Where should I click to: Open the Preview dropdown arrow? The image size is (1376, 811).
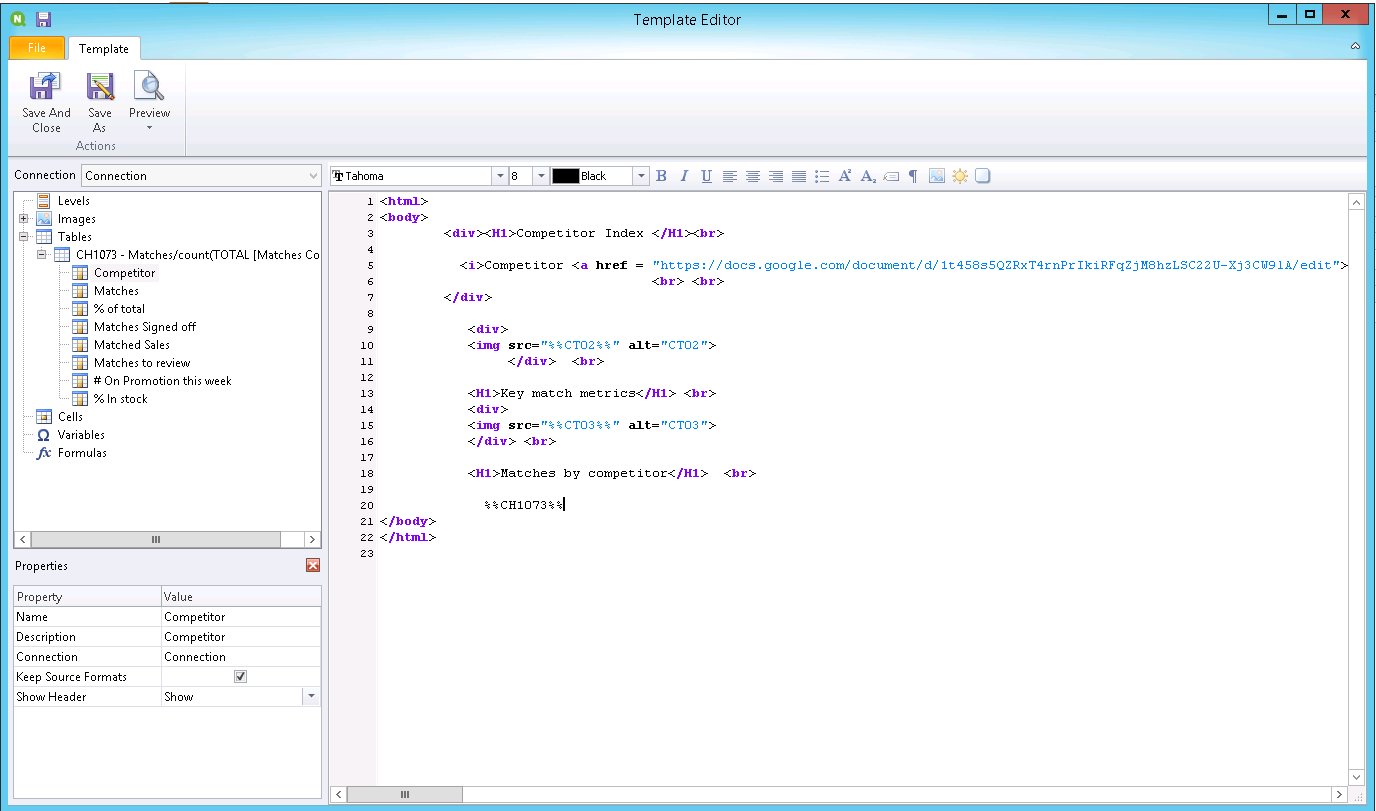(149, 127)
